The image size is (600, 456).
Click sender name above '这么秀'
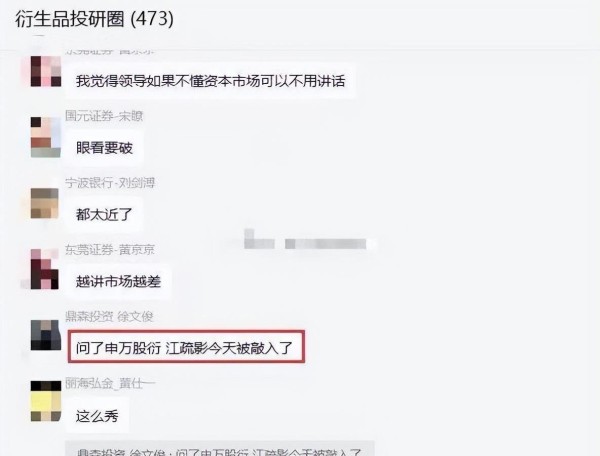click(x=110, y=383)
